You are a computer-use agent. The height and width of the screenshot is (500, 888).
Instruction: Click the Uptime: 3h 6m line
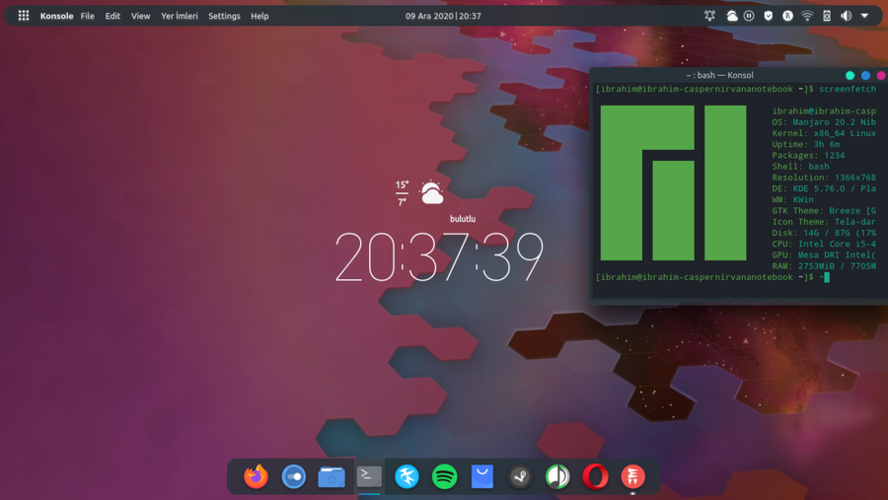click(x=806, y=144)
